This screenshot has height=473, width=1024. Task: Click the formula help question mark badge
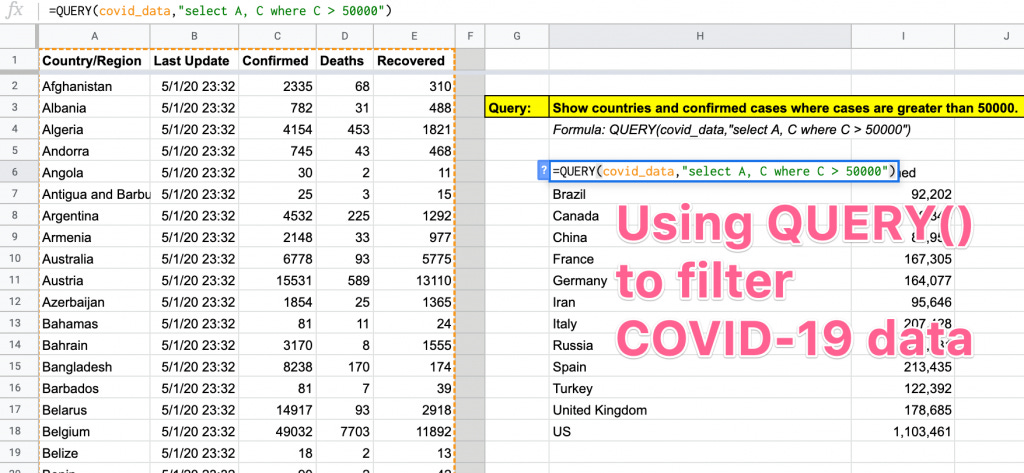[x=543, y=171]
